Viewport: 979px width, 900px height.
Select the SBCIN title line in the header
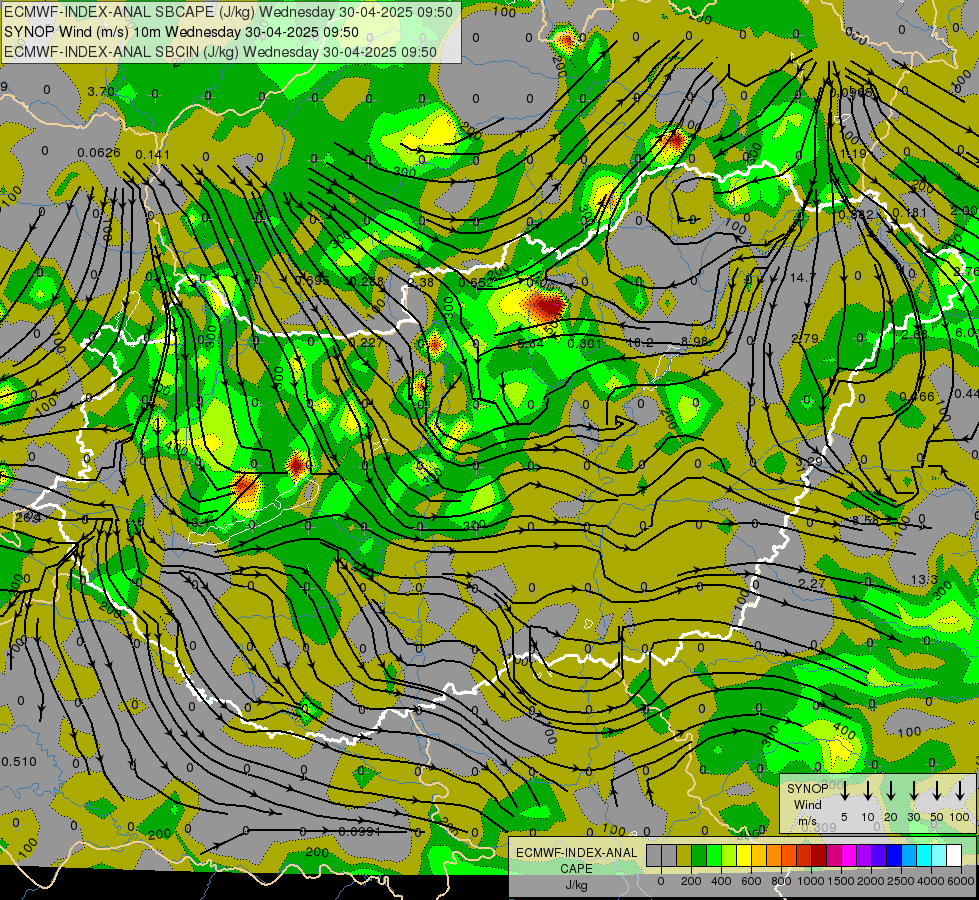[220, 52]
